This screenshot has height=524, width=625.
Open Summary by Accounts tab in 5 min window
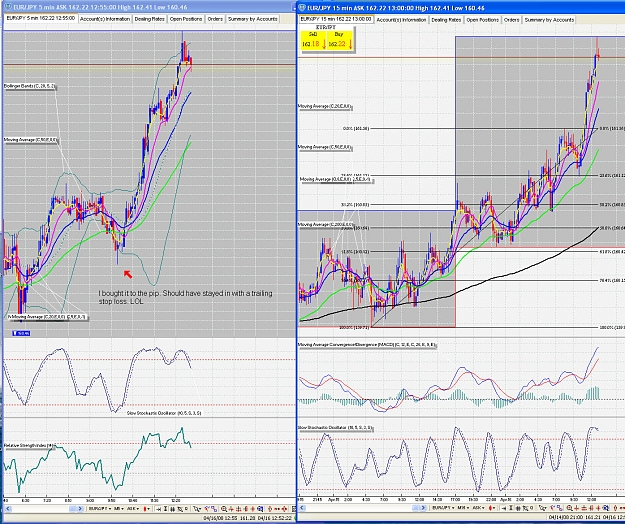tap(252, 19)
